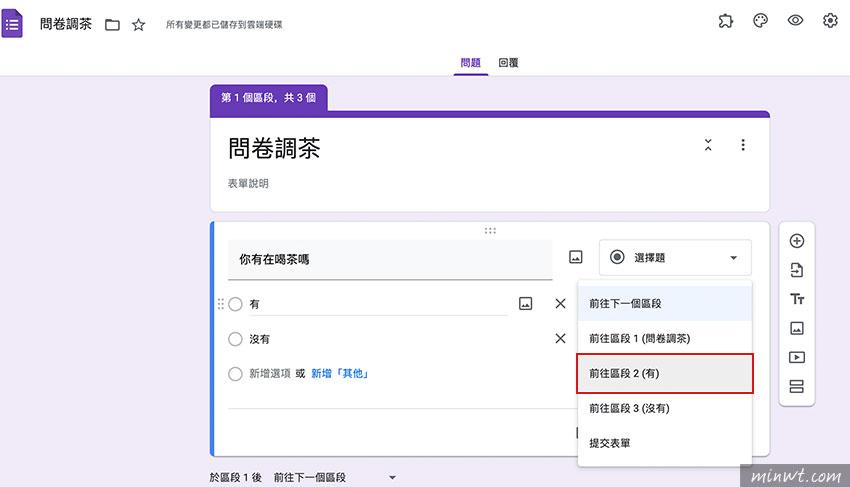Switch to the 問題 tab
This screenshot has width=850, height=487.
pyautogui.click(x=471, y=63)
